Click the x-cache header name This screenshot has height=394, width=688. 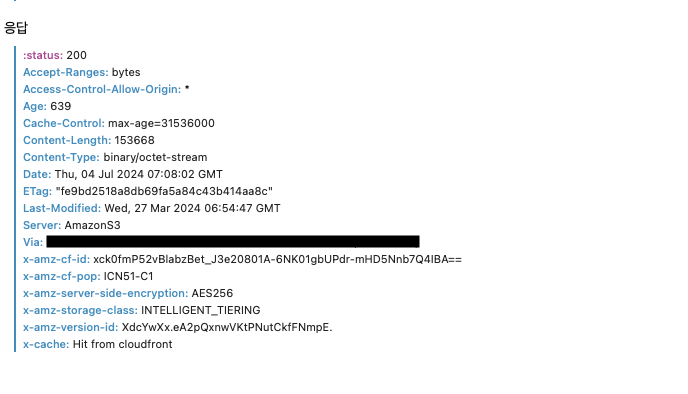click(x=46, y=344)
